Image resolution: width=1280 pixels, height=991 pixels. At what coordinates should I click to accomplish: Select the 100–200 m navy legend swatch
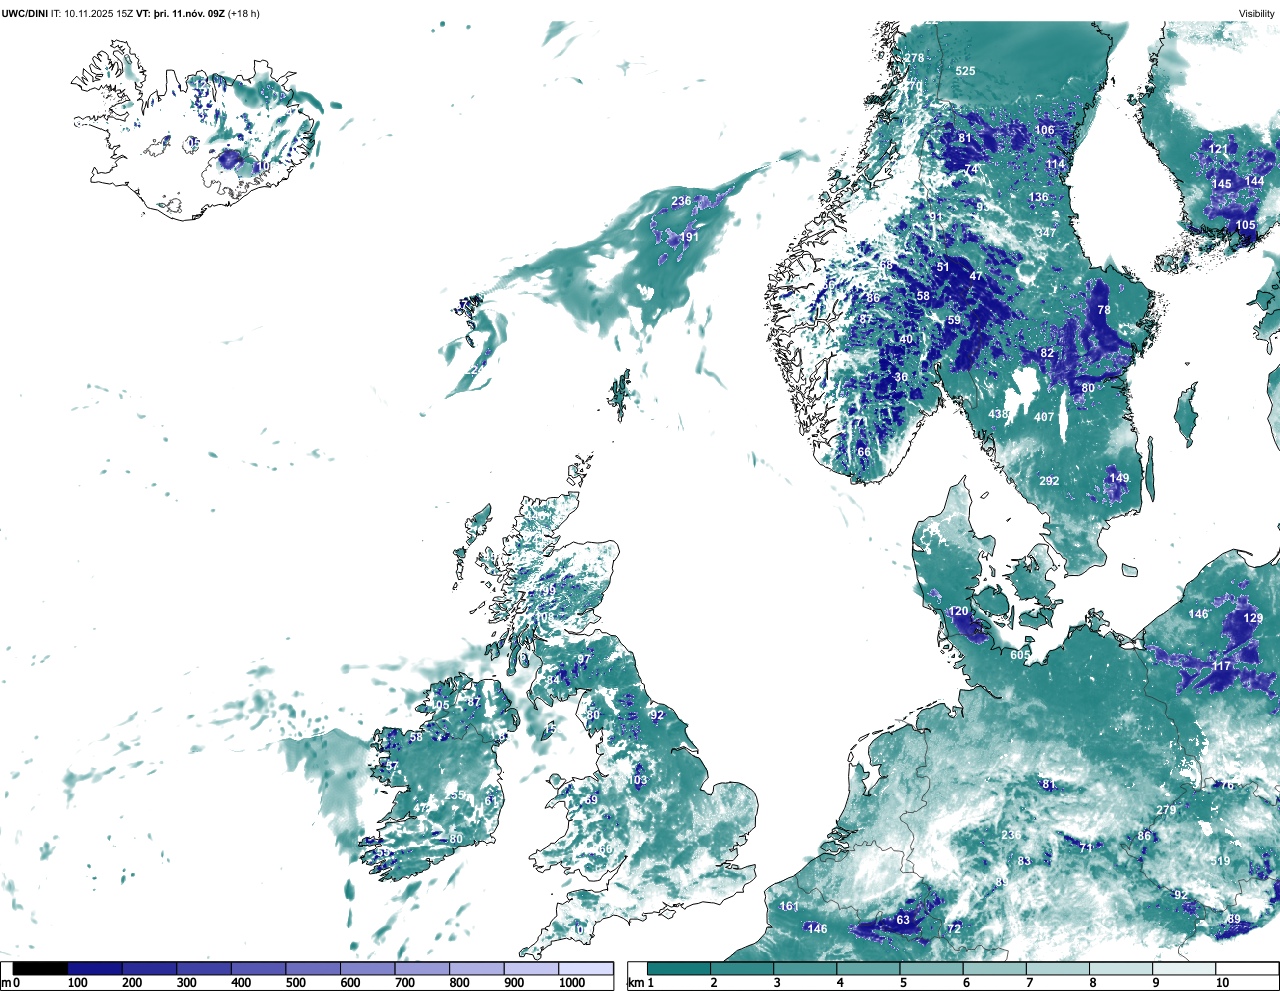coord(95,968)
